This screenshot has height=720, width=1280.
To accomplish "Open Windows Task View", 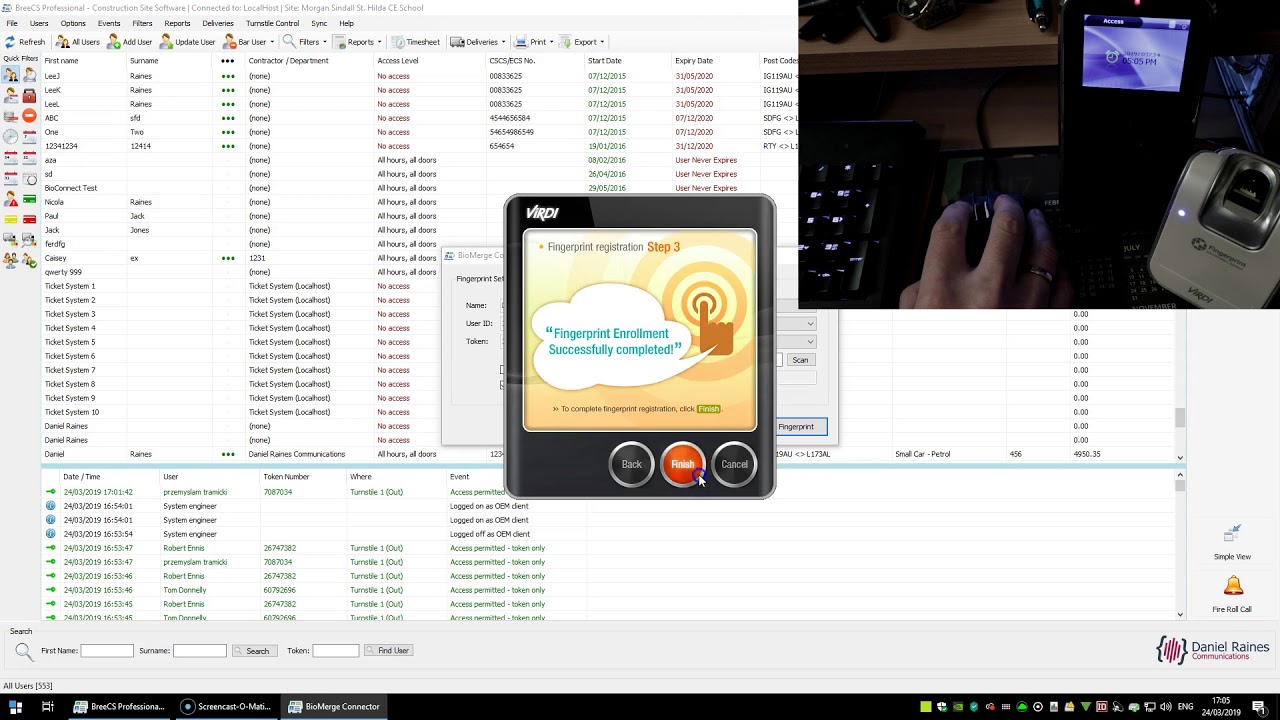I will click(x=47, y=707).
